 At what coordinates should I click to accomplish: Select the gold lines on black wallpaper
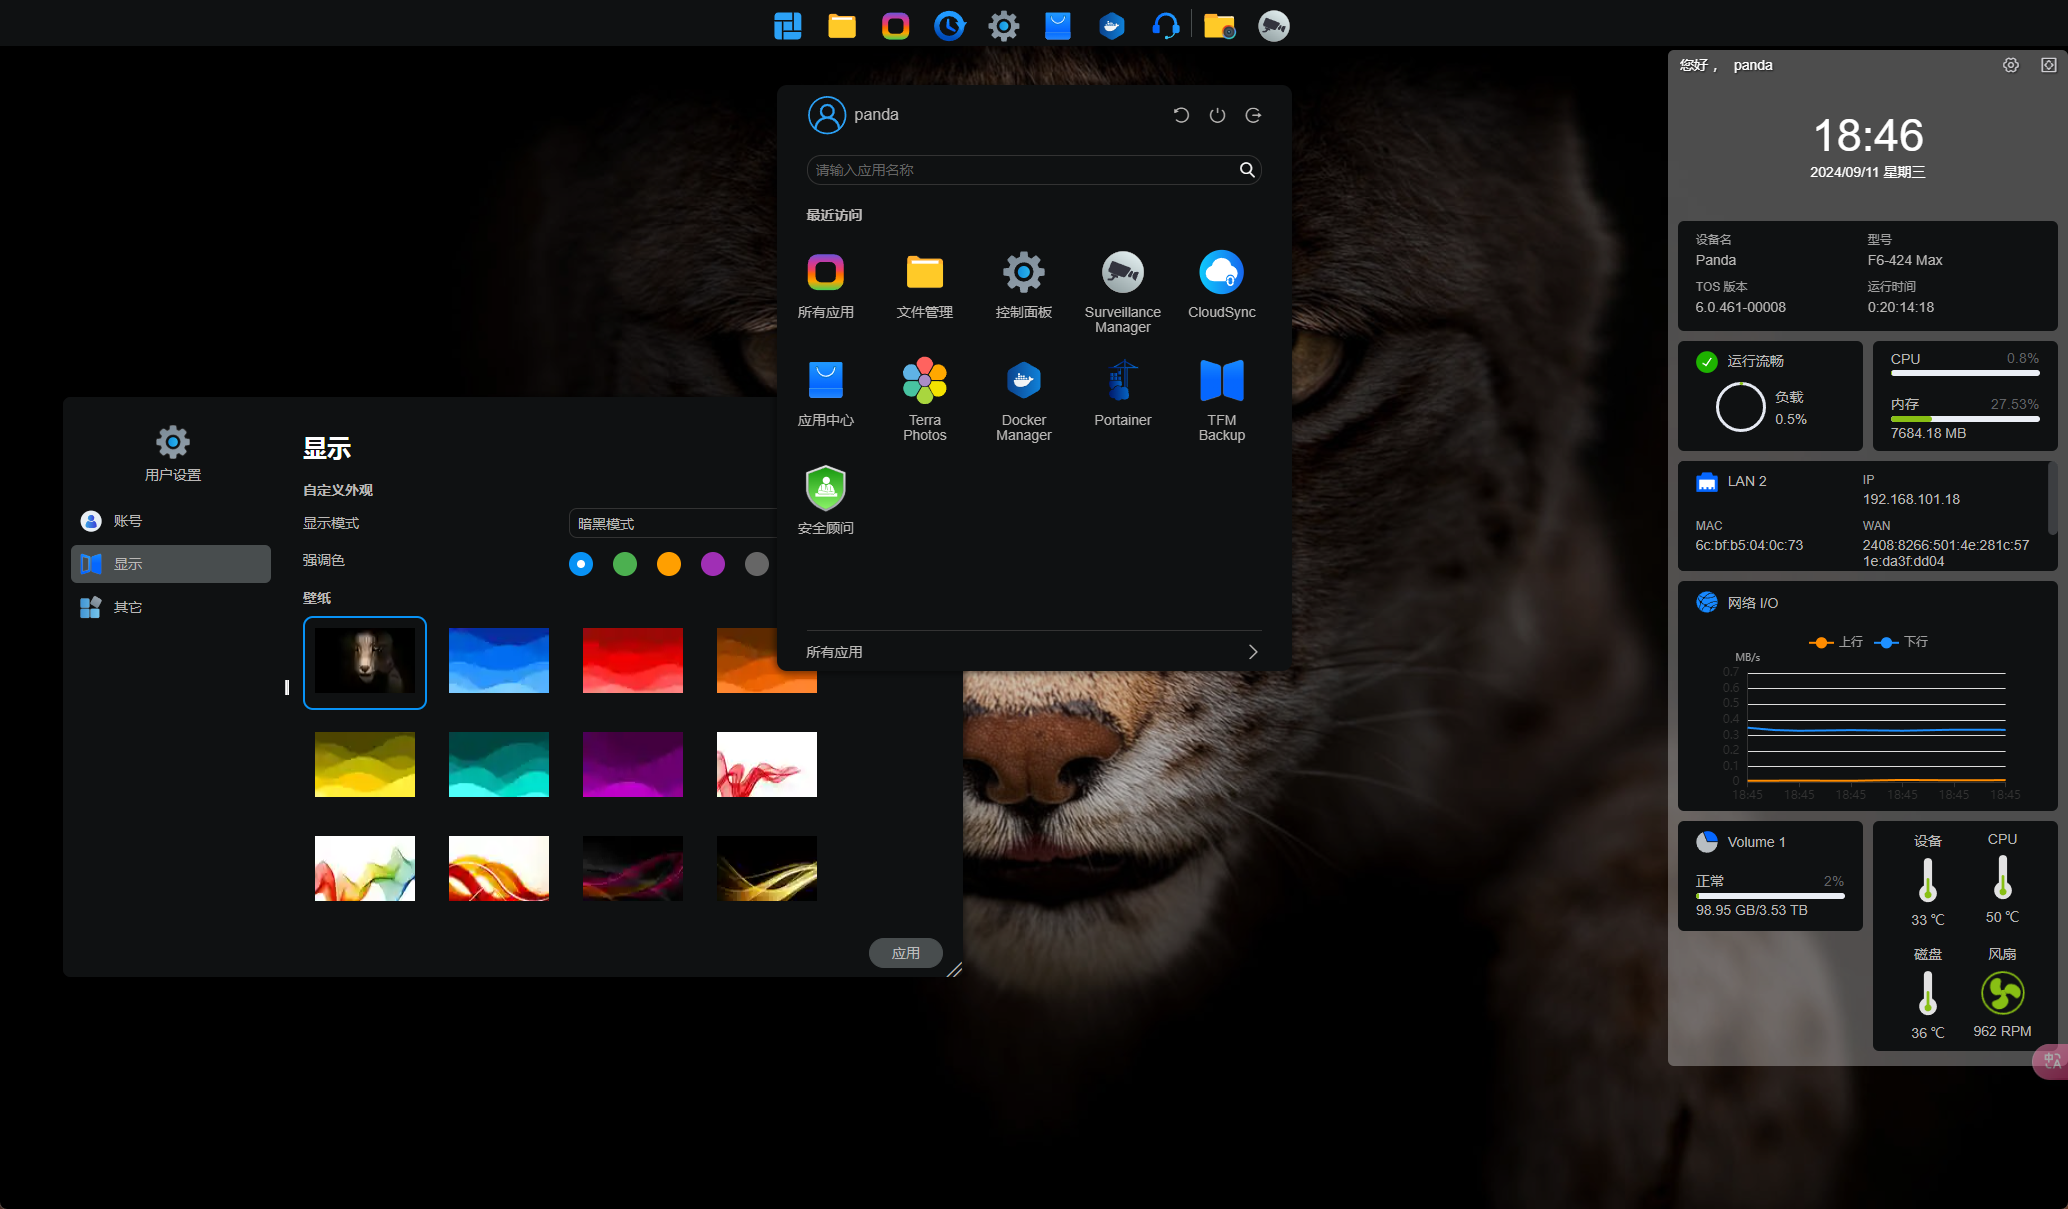(x=767, y=869)
